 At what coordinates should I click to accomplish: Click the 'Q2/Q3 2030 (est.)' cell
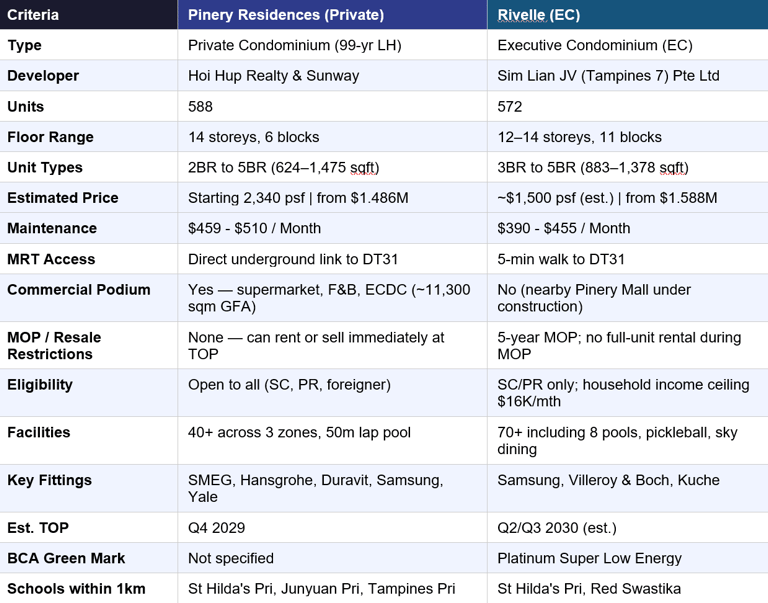tap(628, 528)
